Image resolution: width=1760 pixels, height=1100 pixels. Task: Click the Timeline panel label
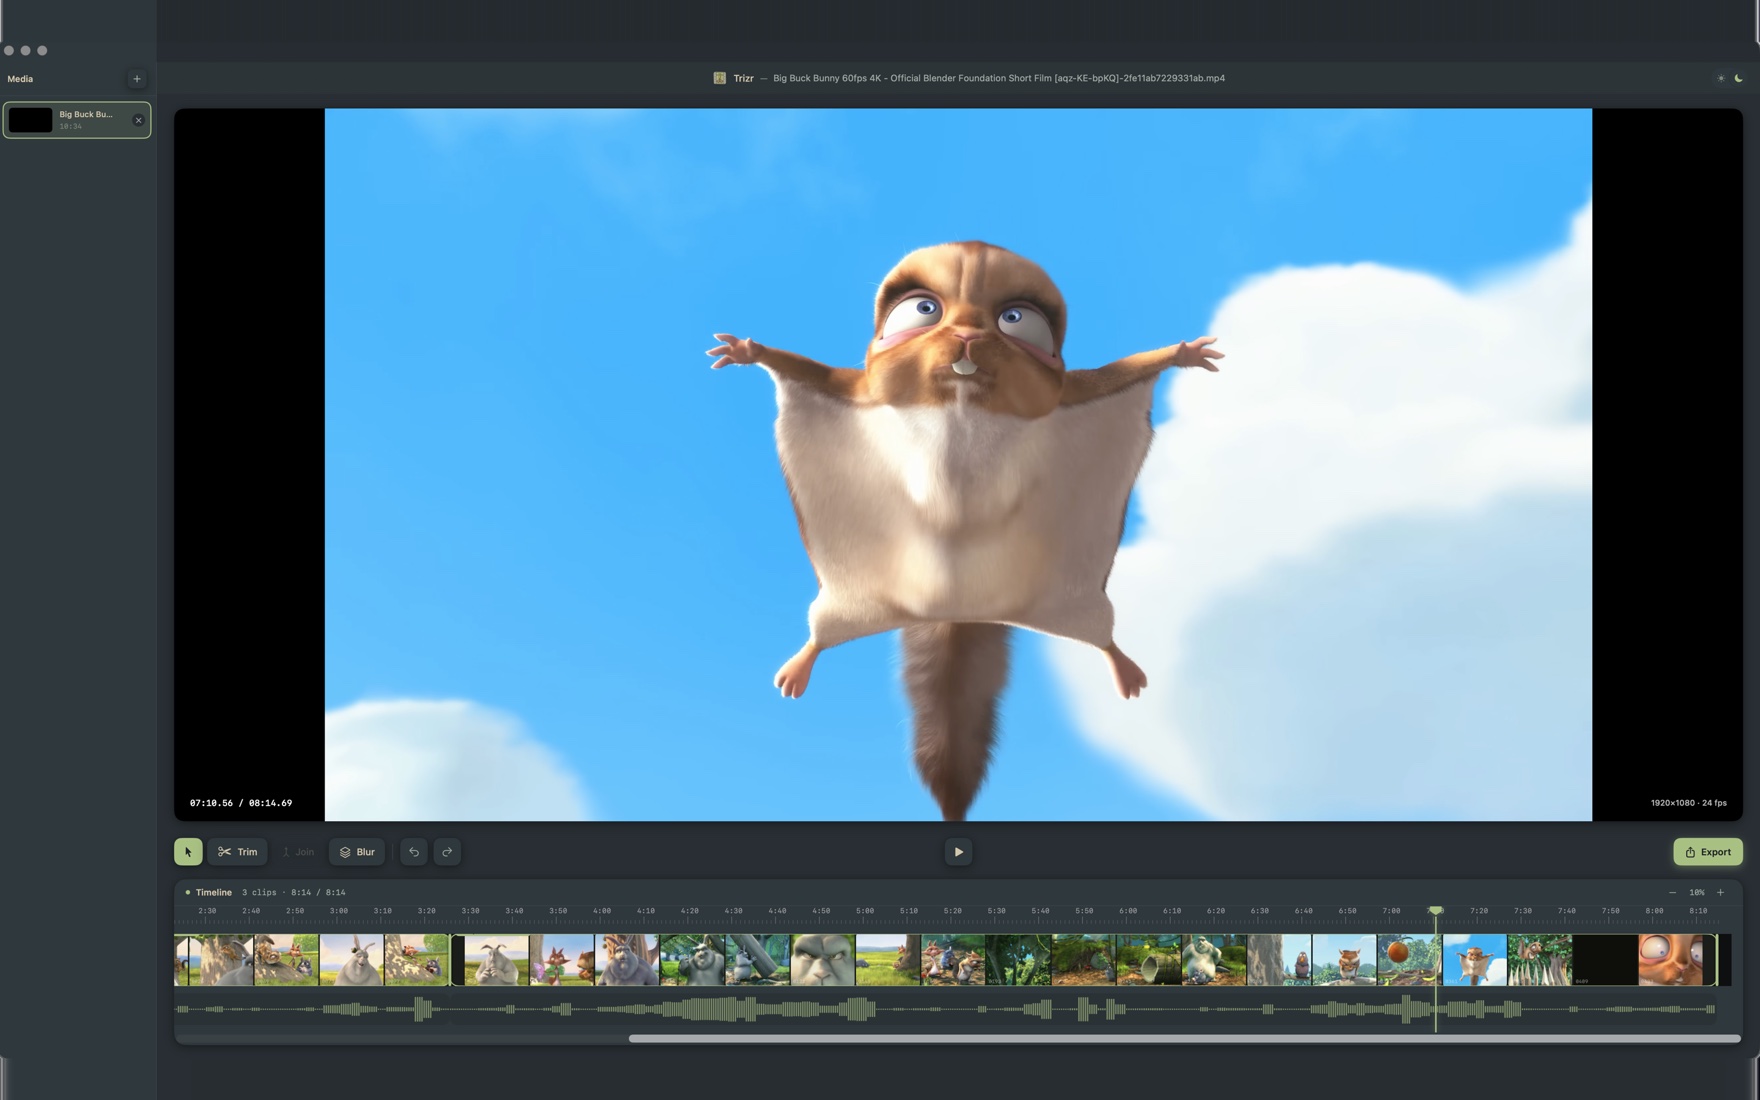[x=213, y=892]
